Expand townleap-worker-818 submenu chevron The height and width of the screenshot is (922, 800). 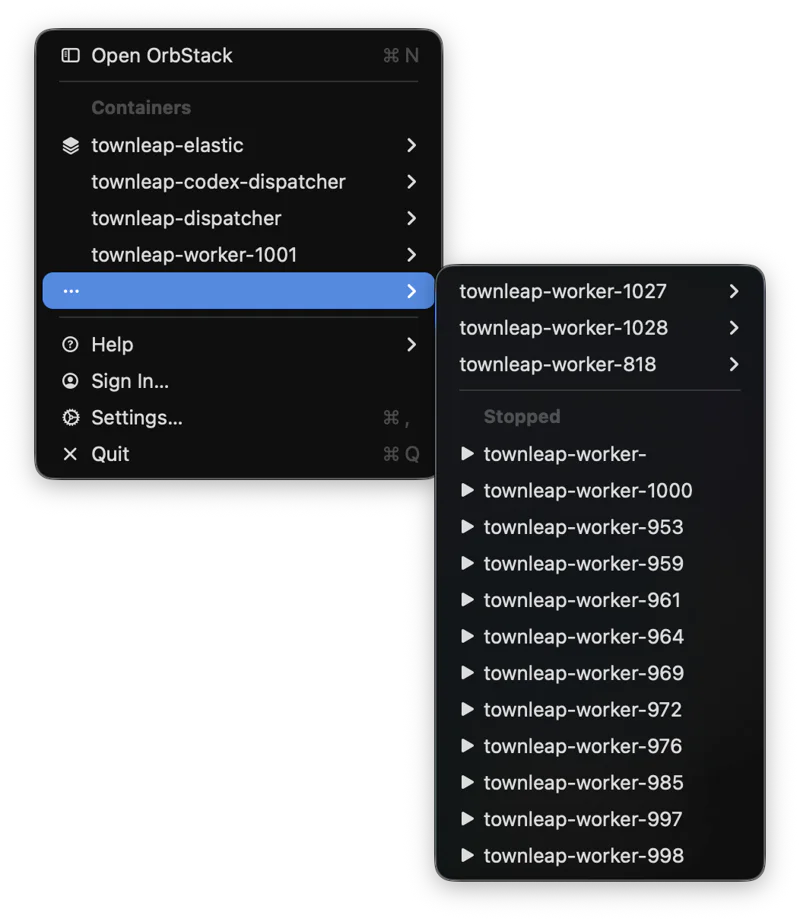pos(734,364)
